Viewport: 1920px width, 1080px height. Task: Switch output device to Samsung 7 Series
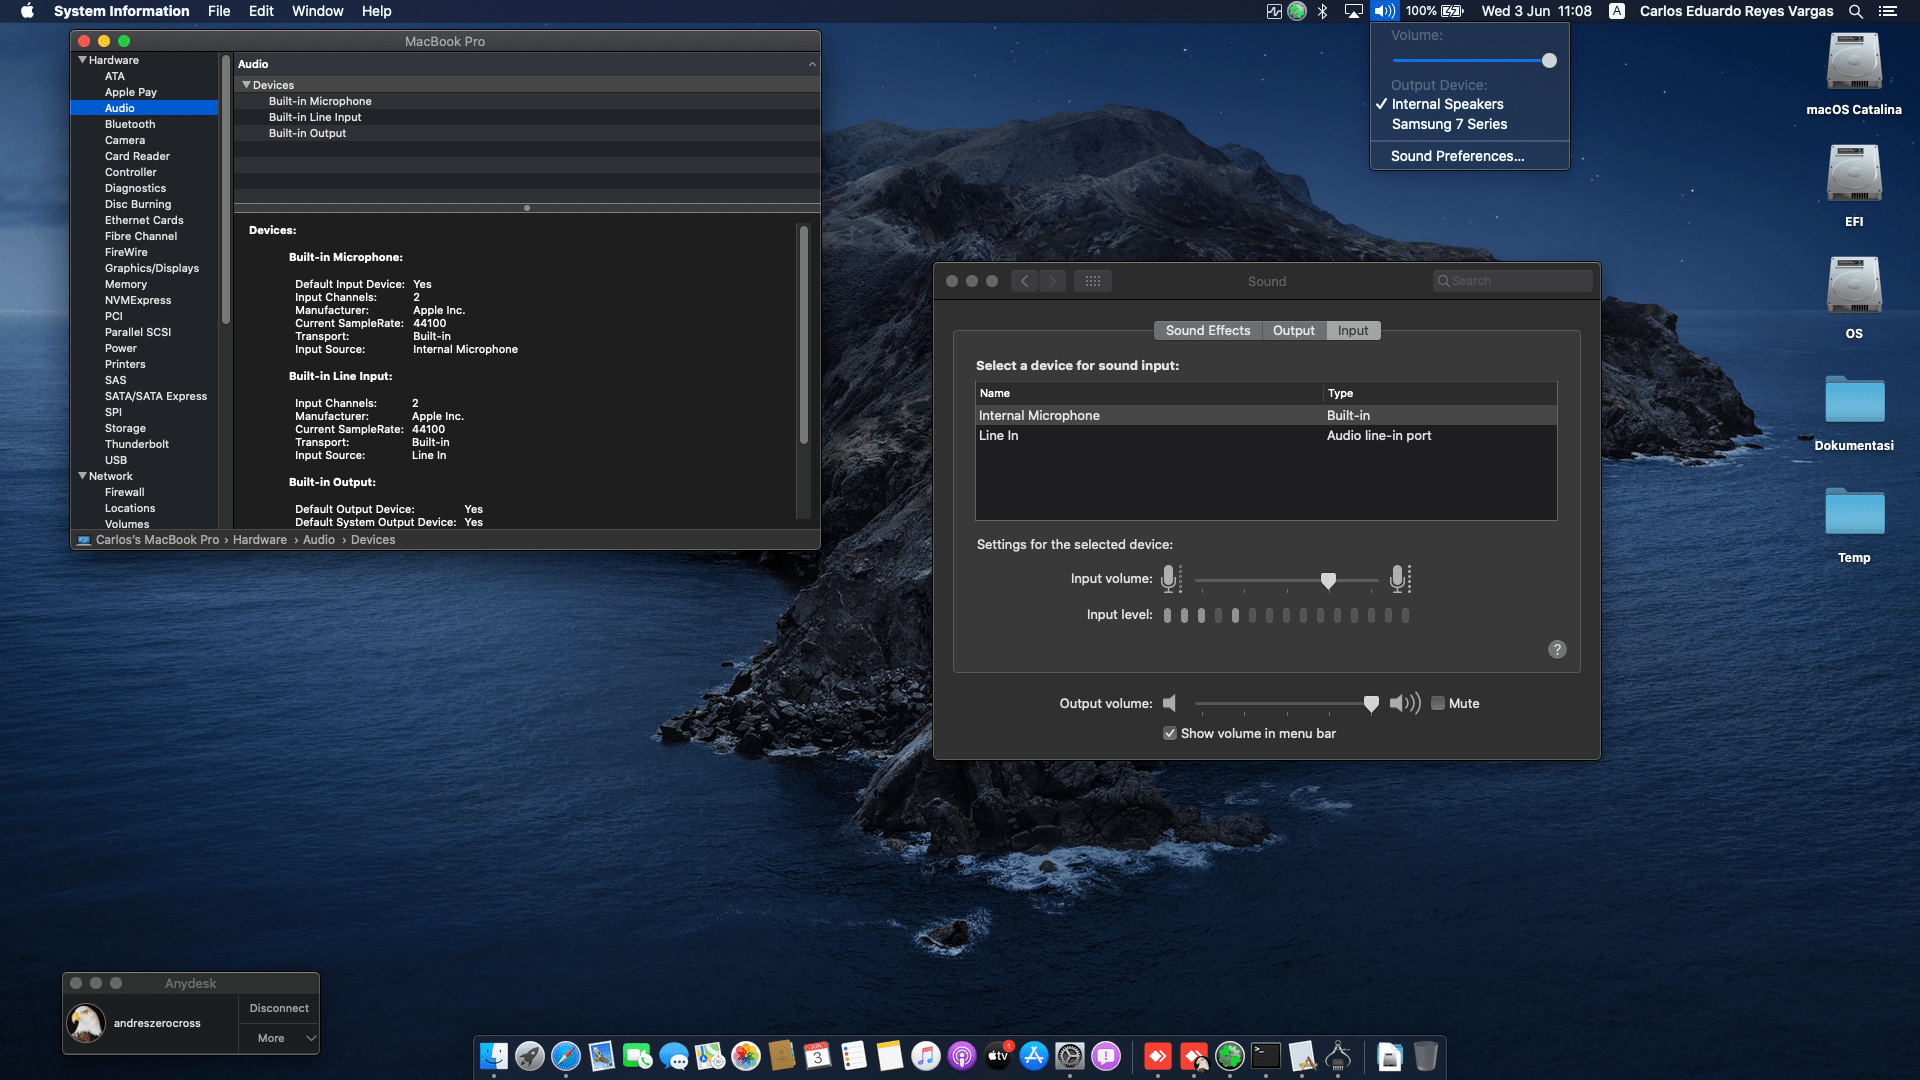[1448, 124]
